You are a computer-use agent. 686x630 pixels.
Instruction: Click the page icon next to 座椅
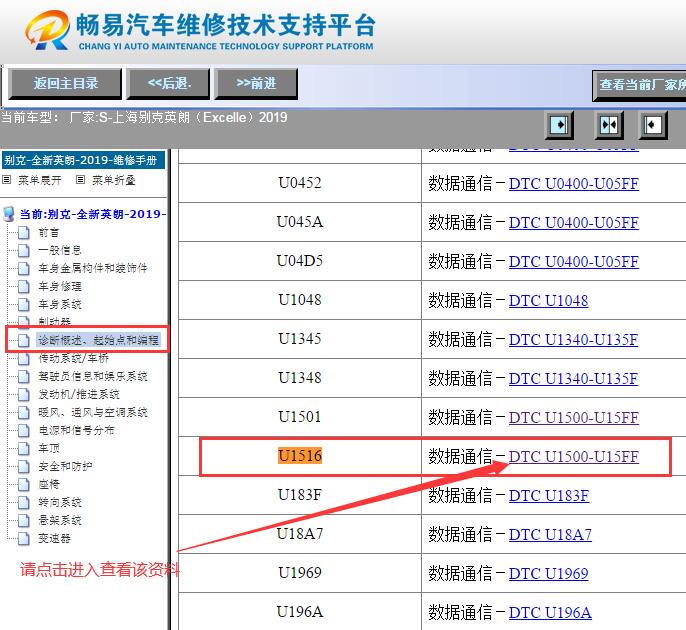(x=24, y=484)
